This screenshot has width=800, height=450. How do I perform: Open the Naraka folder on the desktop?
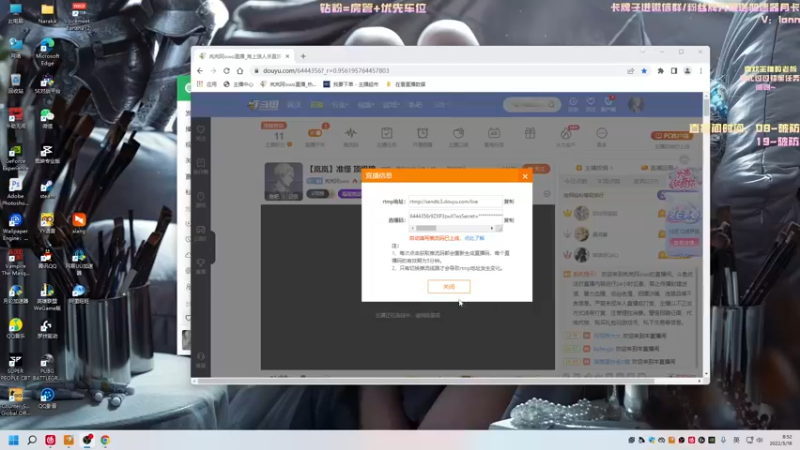[47, 13]
